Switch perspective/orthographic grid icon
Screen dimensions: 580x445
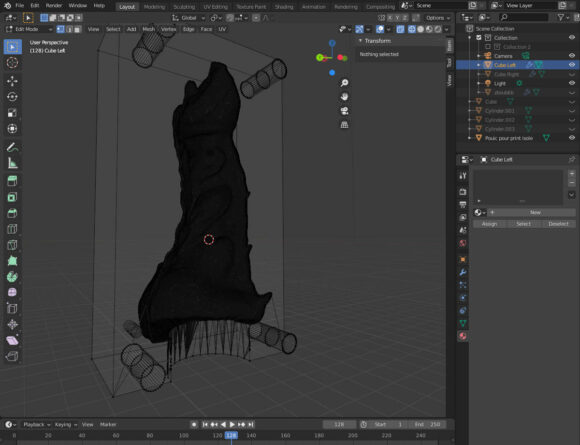pos(344,125)
